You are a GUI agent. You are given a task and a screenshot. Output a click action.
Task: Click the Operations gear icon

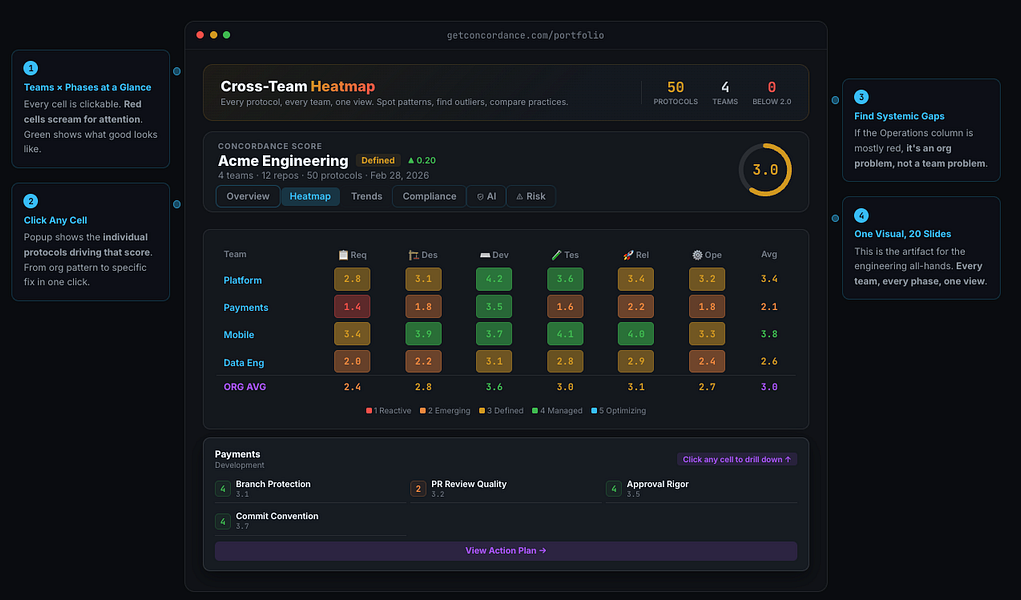point(697,255)
